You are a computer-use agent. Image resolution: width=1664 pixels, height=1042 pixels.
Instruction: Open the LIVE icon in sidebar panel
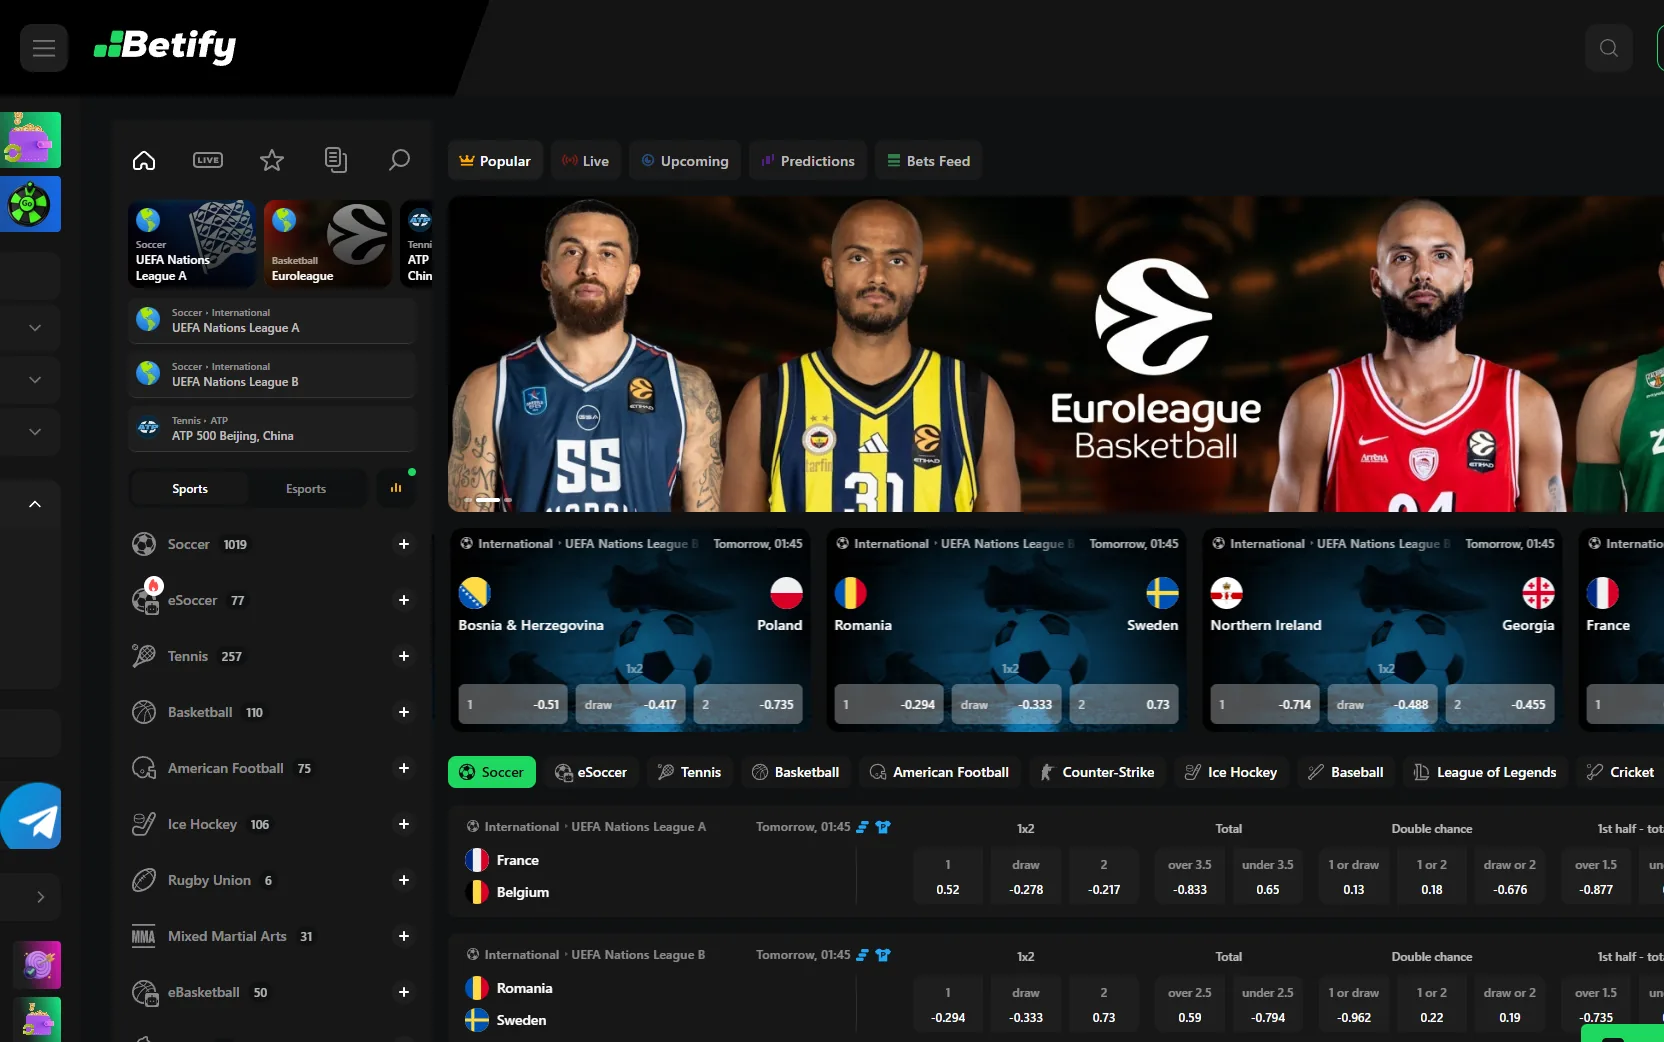pyautogui.click(x=208, y=160)
